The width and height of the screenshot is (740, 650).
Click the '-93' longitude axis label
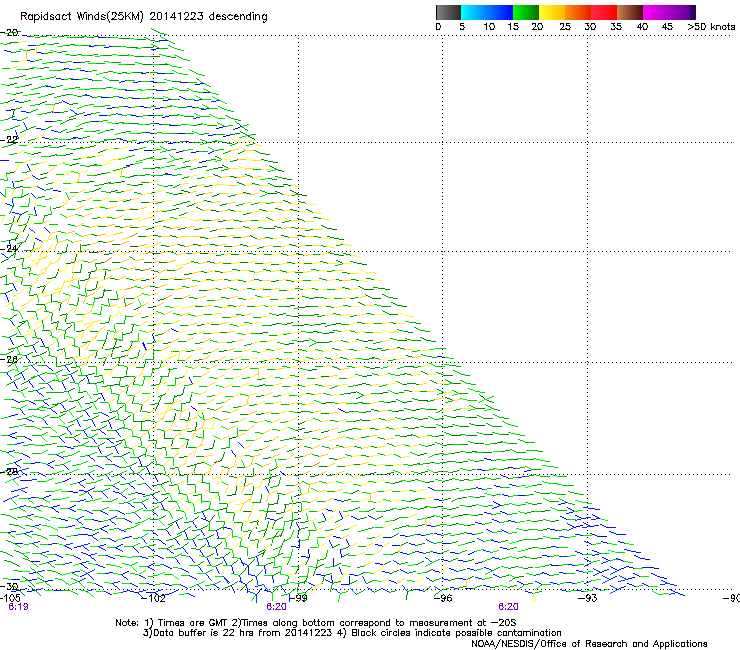pyautogui.click(x=587, y=599)
